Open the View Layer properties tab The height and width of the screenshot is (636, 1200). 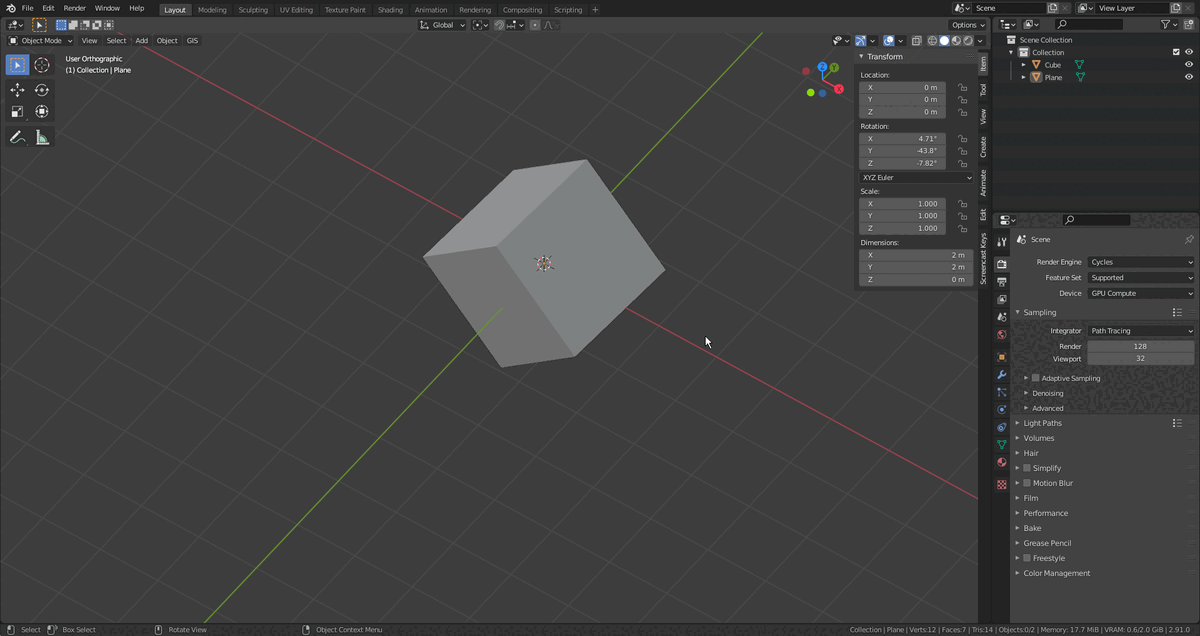coord(1001,299)
